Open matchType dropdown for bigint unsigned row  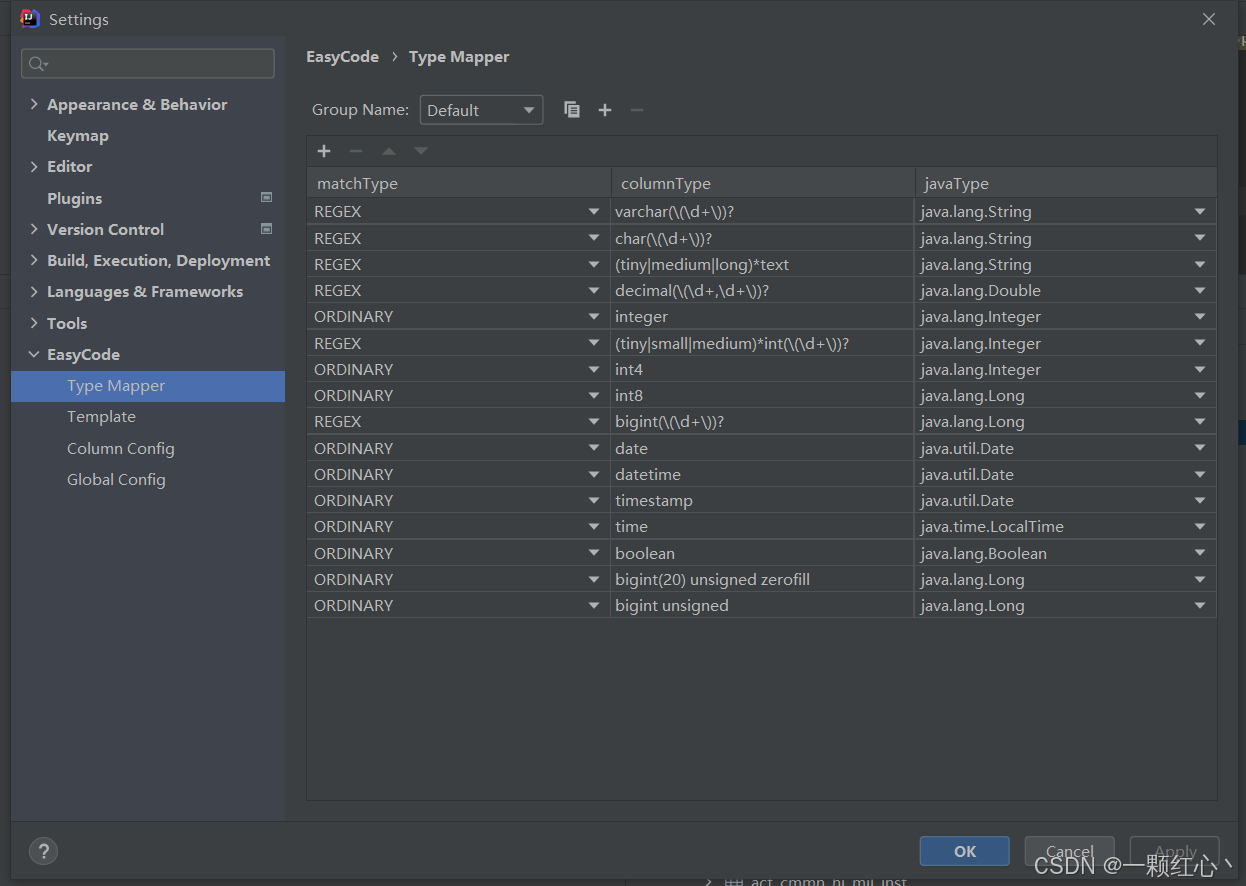[595, 606]
